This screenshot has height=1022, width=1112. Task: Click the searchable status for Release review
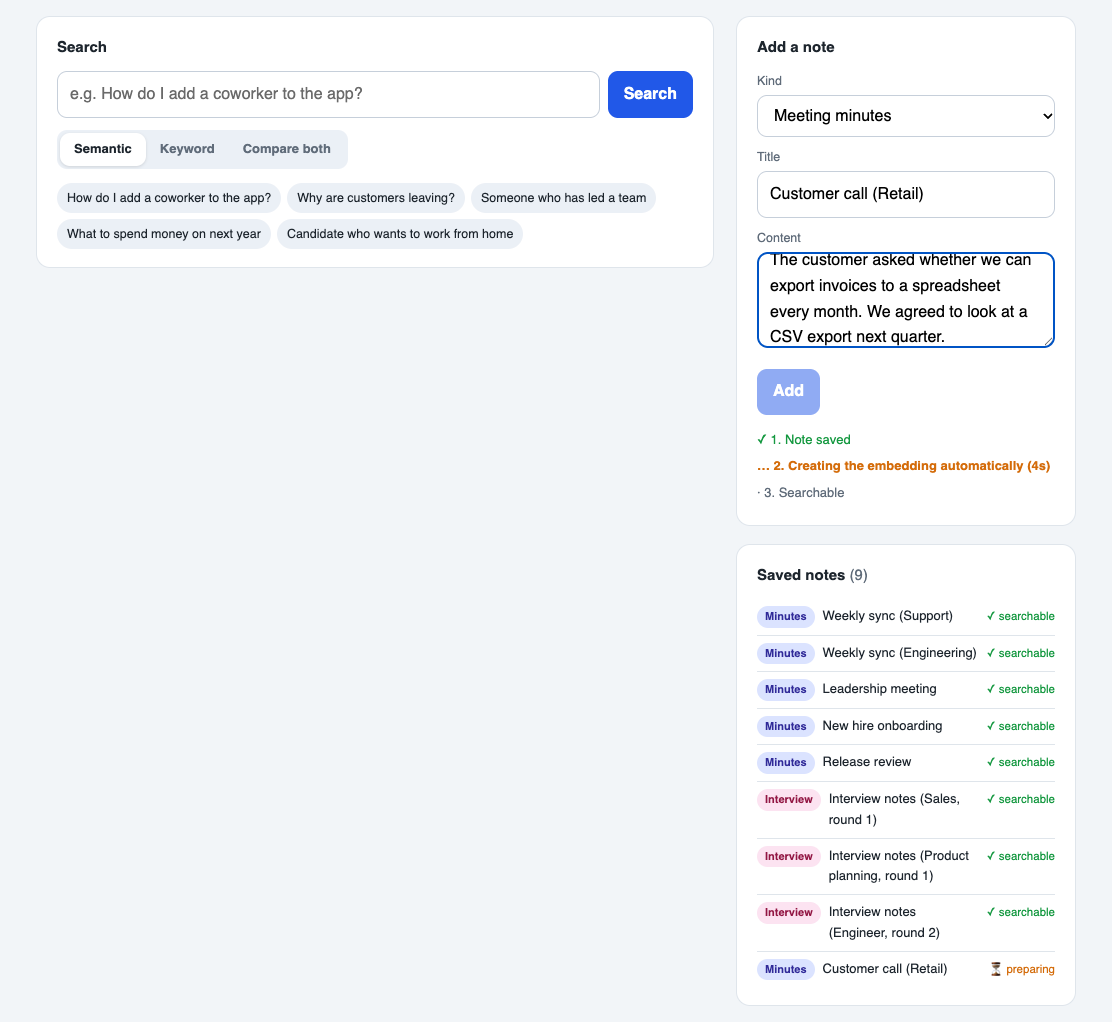point(1021,762)
